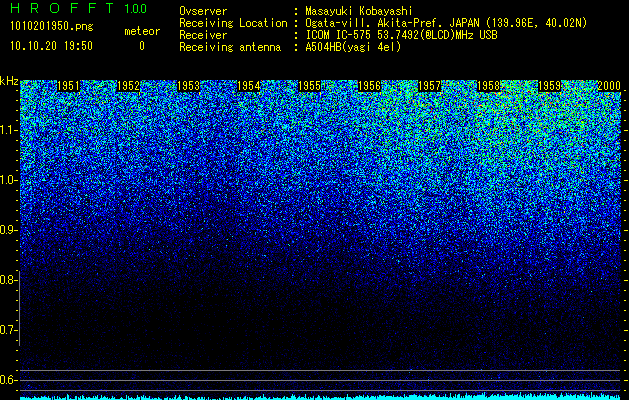The width and height of the screenshot is (629, 400).
Task: Click the meteor label
Action: 142,31
